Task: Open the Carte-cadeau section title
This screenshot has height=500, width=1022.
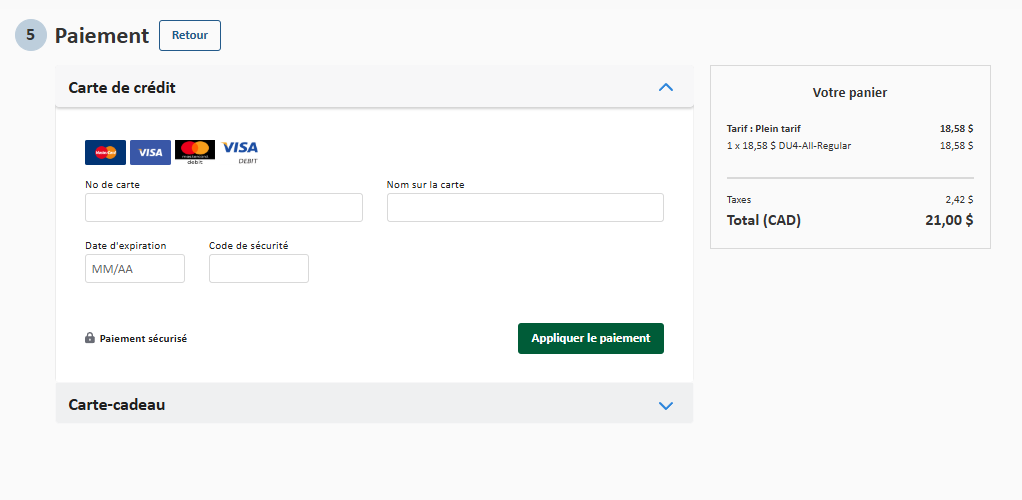Action: coord(117,405)
